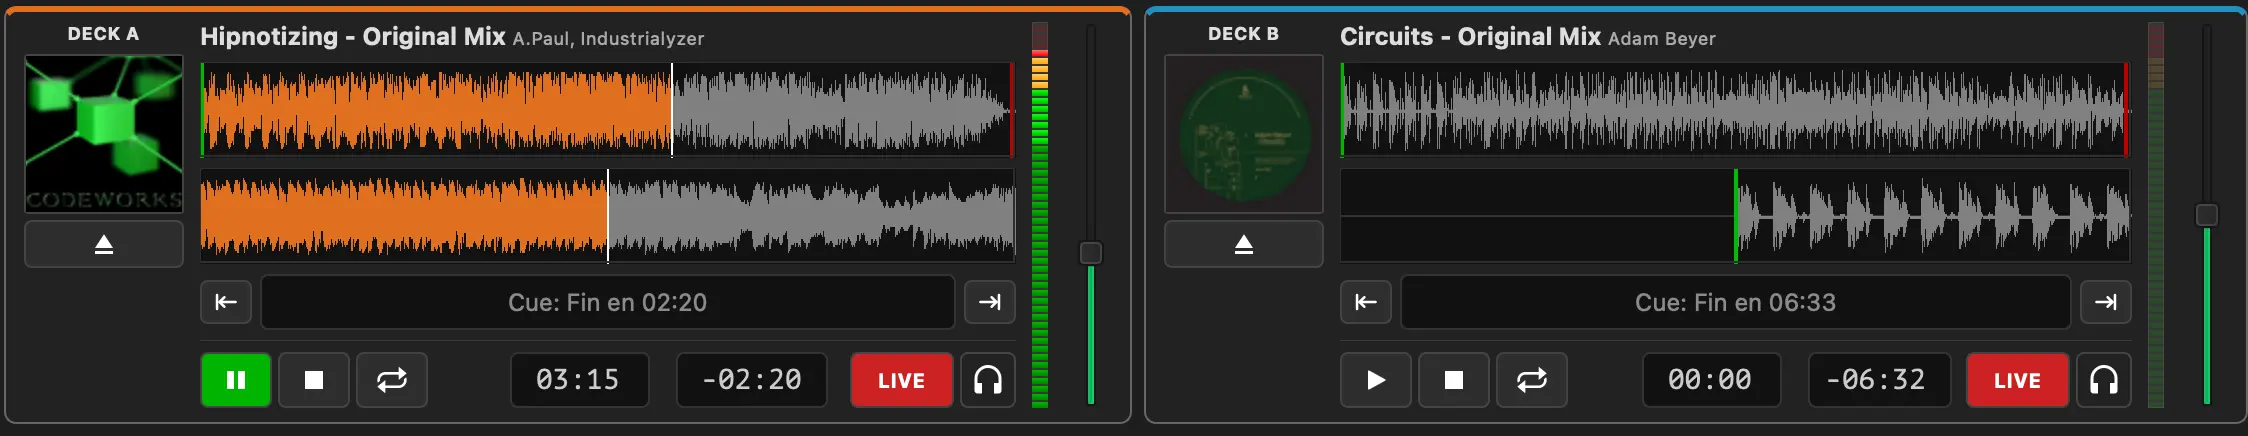Click the Hipnotizing - Original Mix title
Screen dimensions: 2248x436
coord(353,37)
